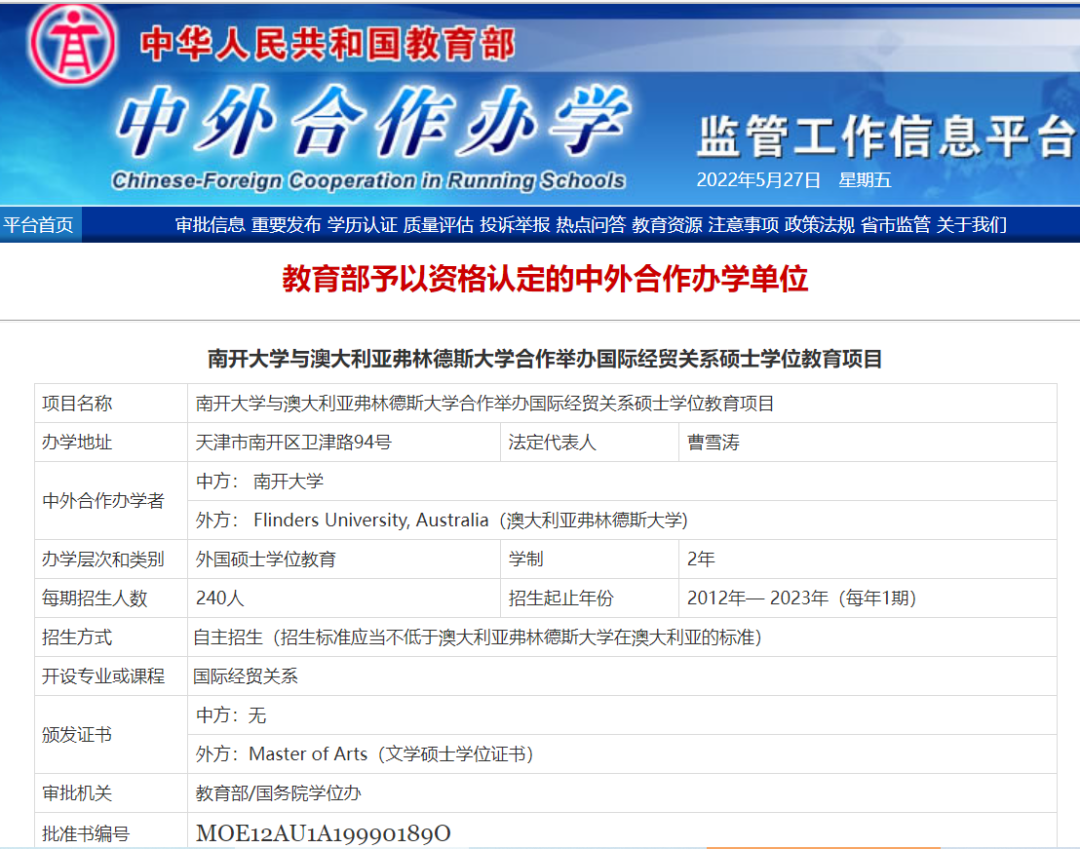The image size is (1080, 849).
Task: Click the Chinese-Foreign Cooperation in Running Schools subtitle
Action: click(x=368, y=180)
